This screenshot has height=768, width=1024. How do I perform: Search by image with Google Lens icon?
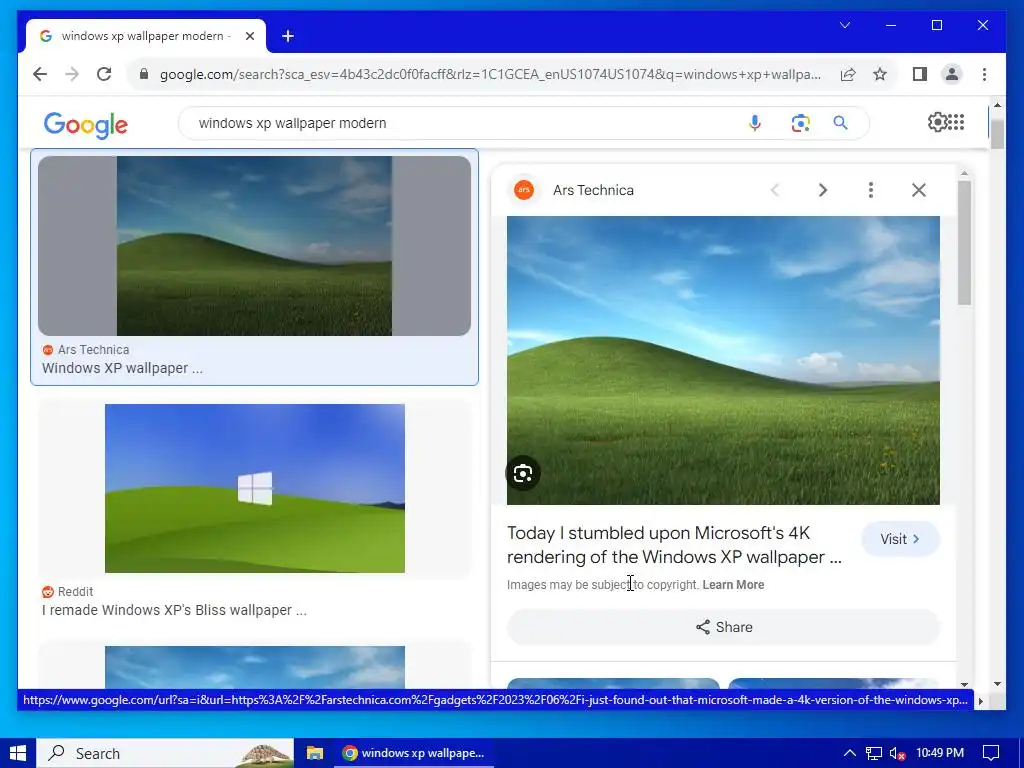click(801, 123)
